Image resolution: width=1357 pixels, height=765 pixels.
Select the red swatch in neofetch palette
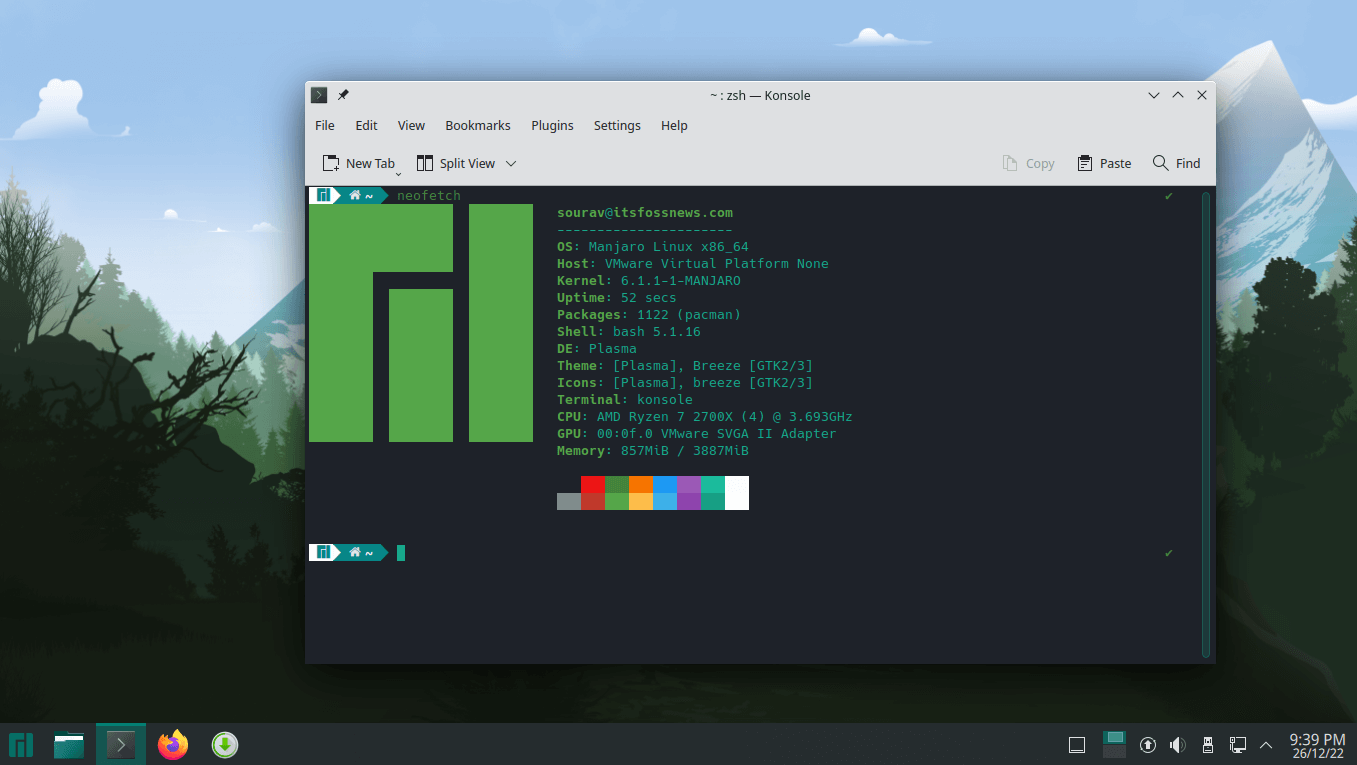592,493
